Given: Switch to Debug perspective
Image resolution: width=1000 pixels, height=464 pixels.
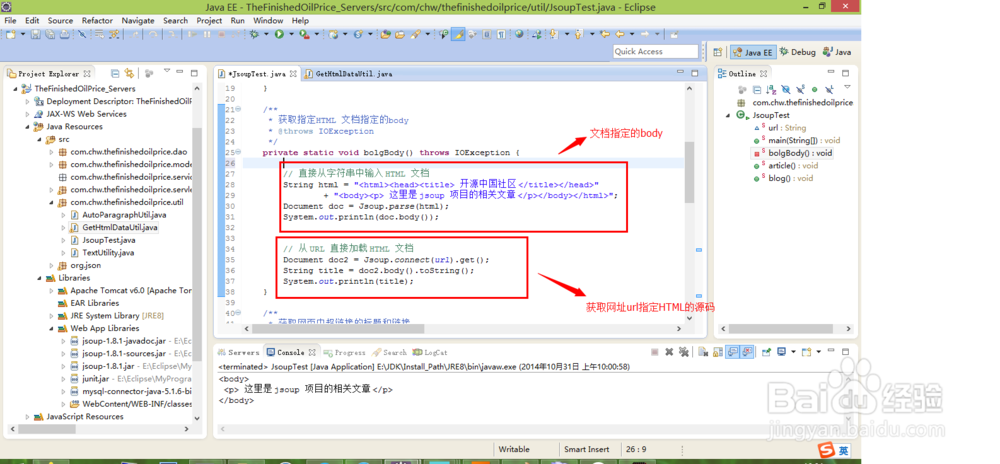Looking at the screenshot, I should tap(798, 52).
